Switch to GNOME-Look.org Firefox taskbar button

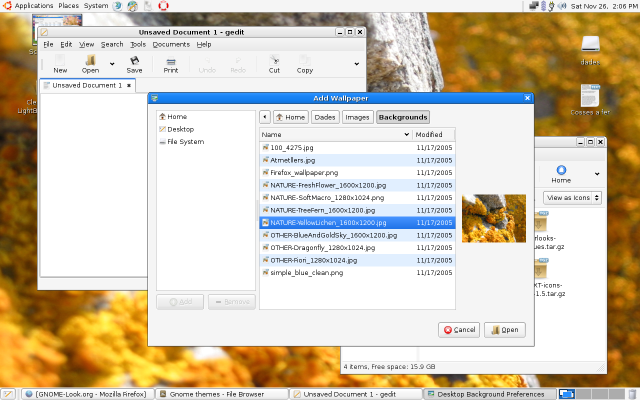point(88,394)
